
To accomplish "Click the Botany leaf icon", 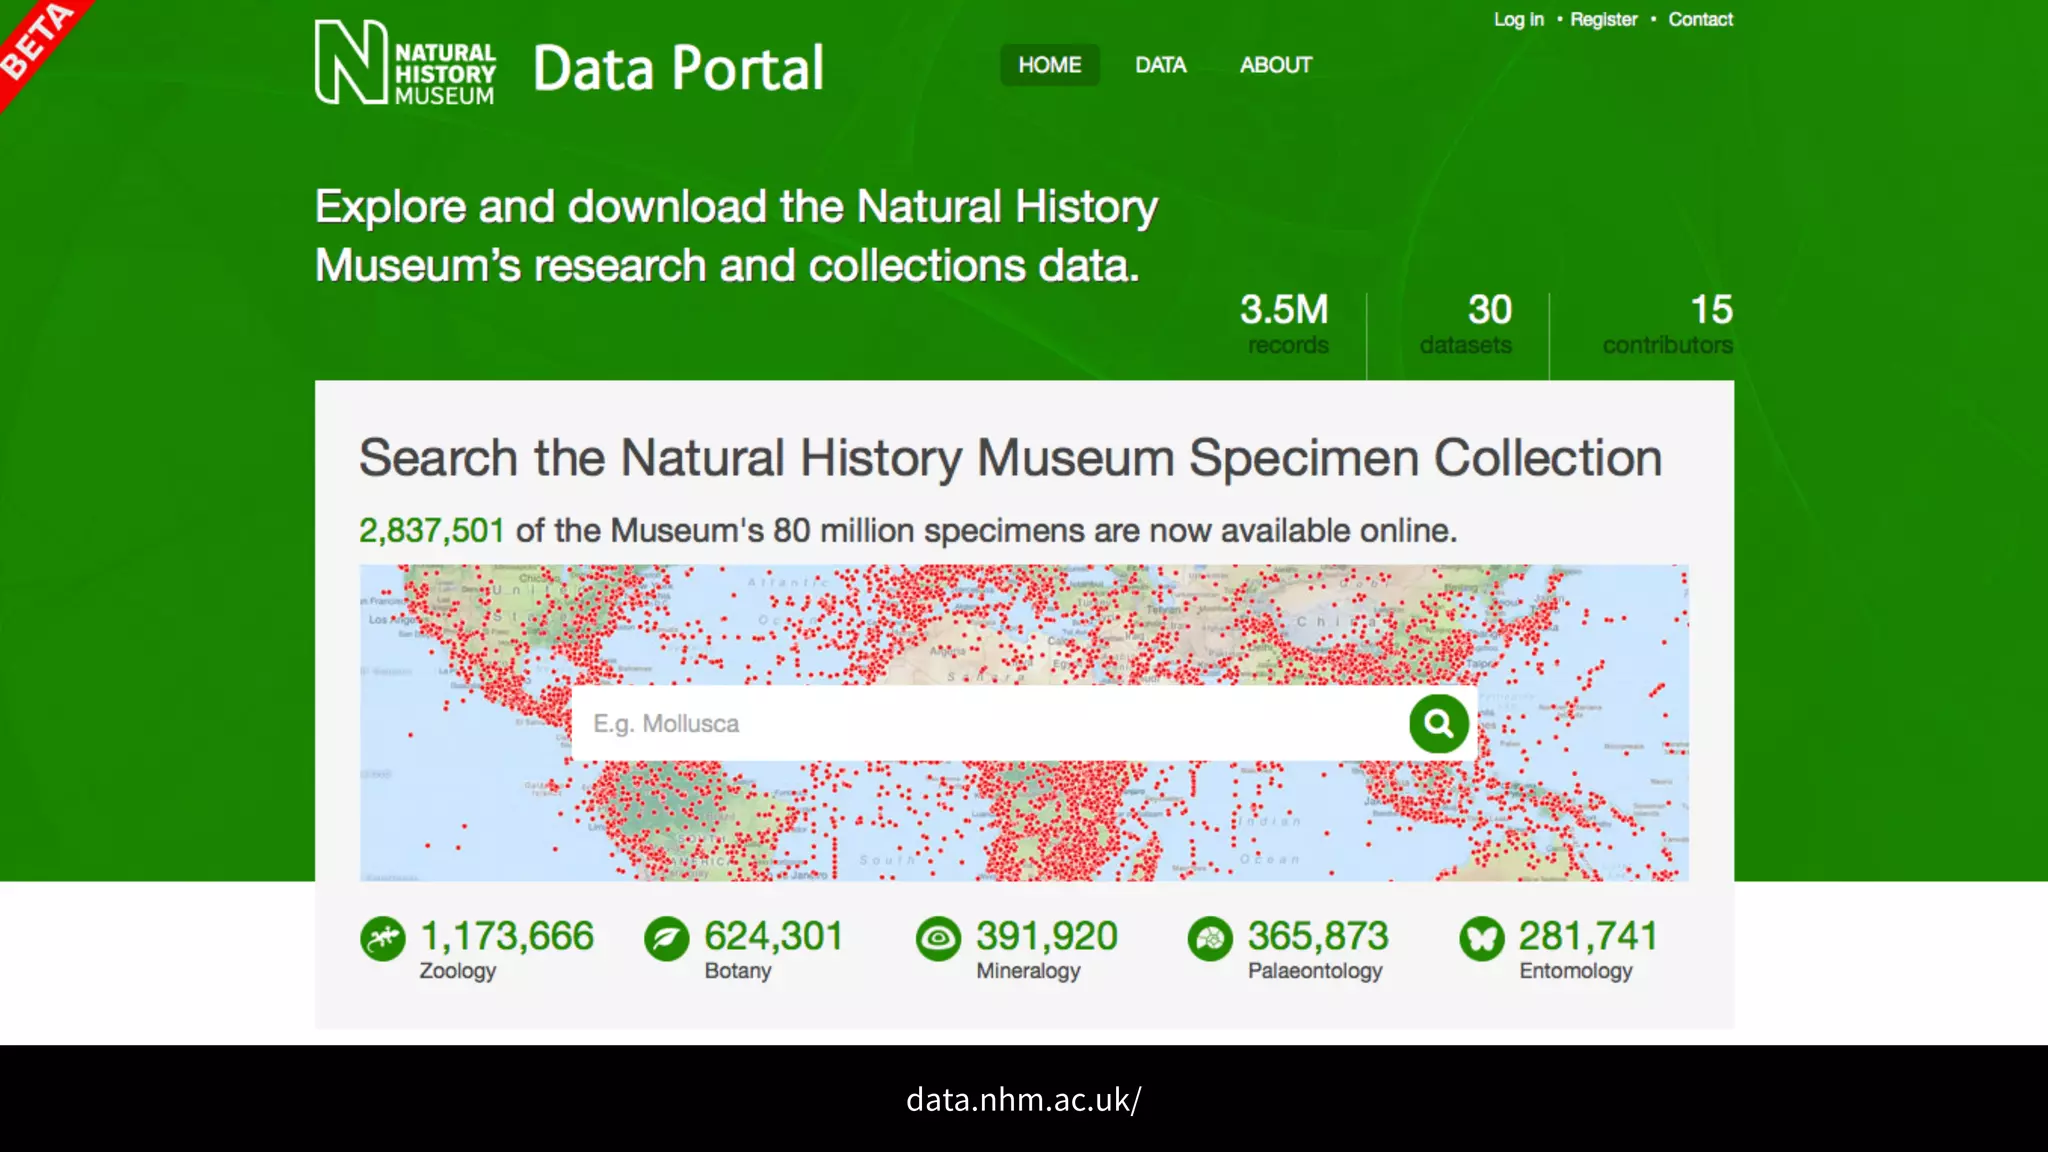I will pyautogui.click(x=666, y=939).
